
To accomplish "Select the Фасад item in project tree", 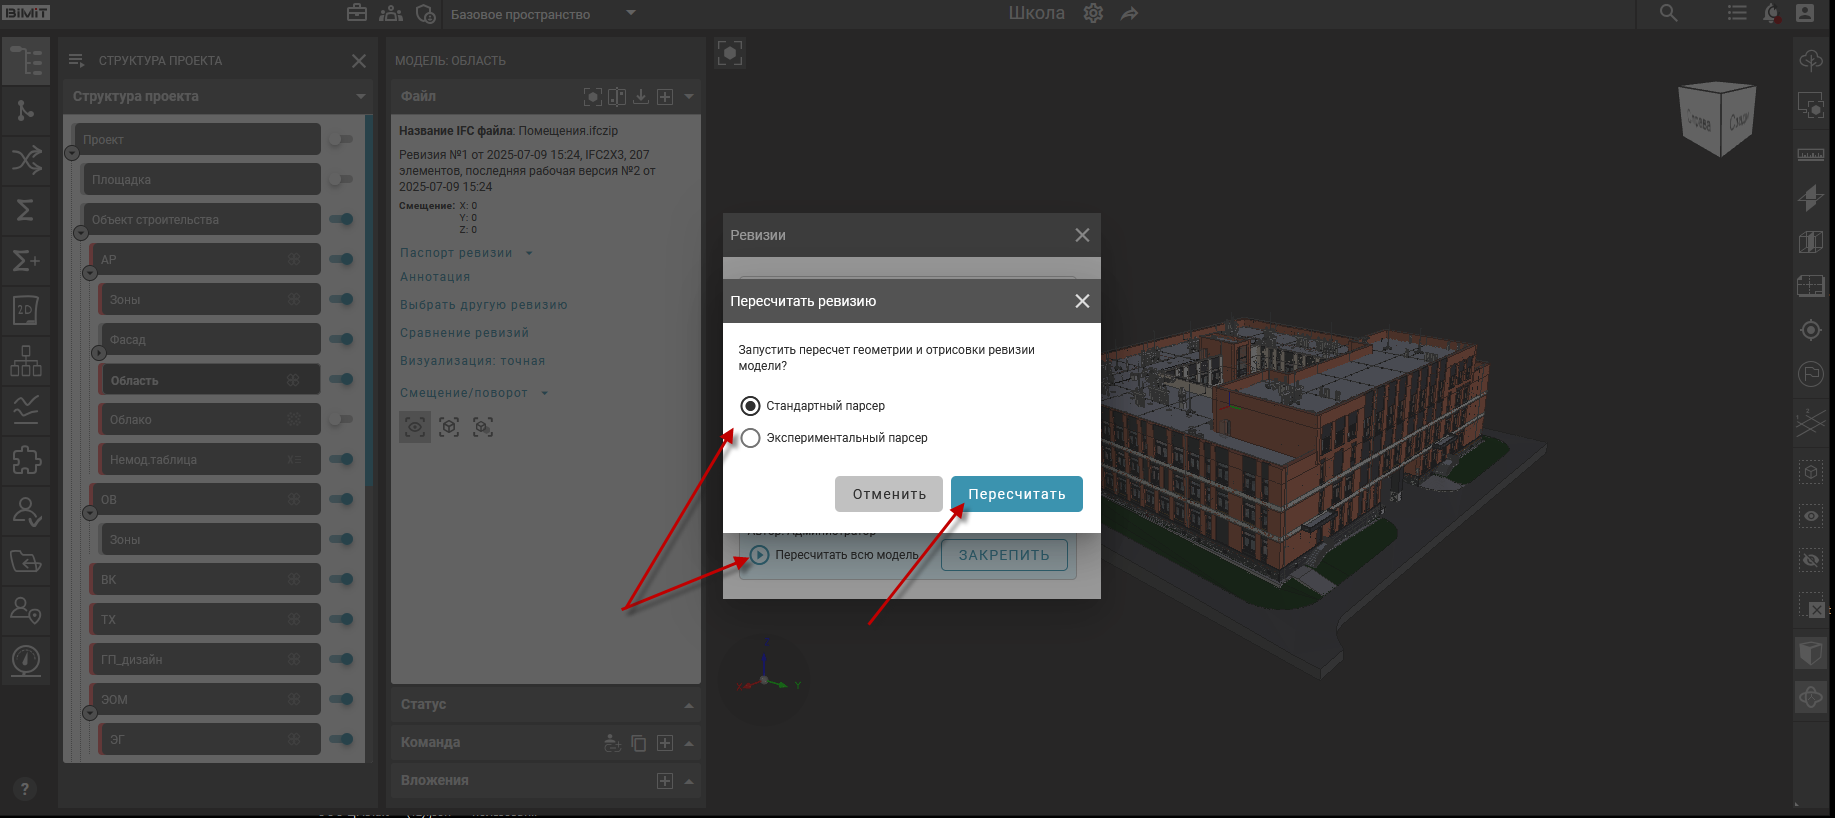I will [x=208, y=340].
